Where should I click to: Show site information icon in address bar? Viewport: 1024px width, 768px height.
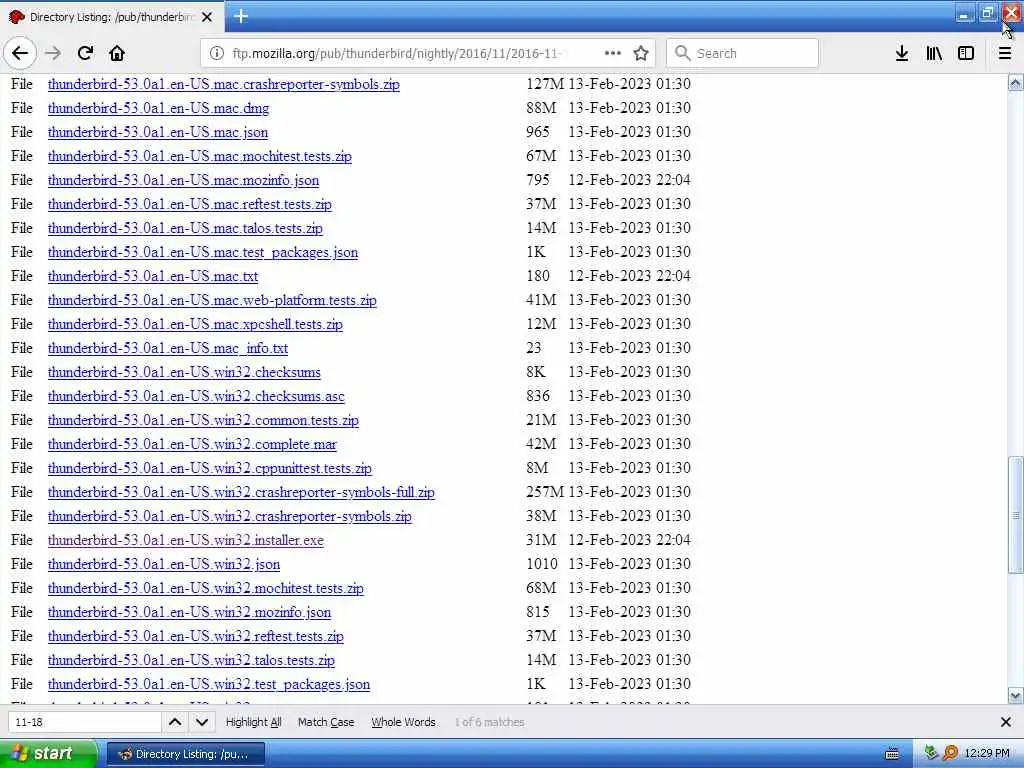(217, 54)
